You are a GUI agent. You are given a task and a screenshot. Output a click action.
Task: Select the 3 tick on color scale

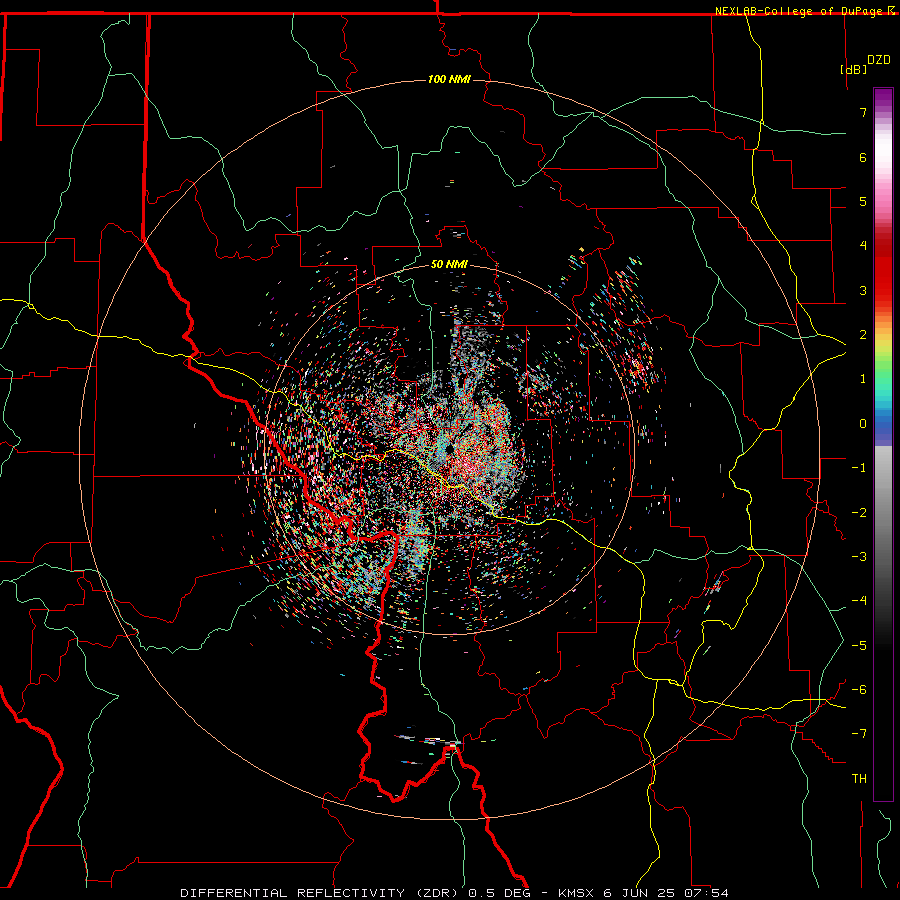(x=863, y=290)
